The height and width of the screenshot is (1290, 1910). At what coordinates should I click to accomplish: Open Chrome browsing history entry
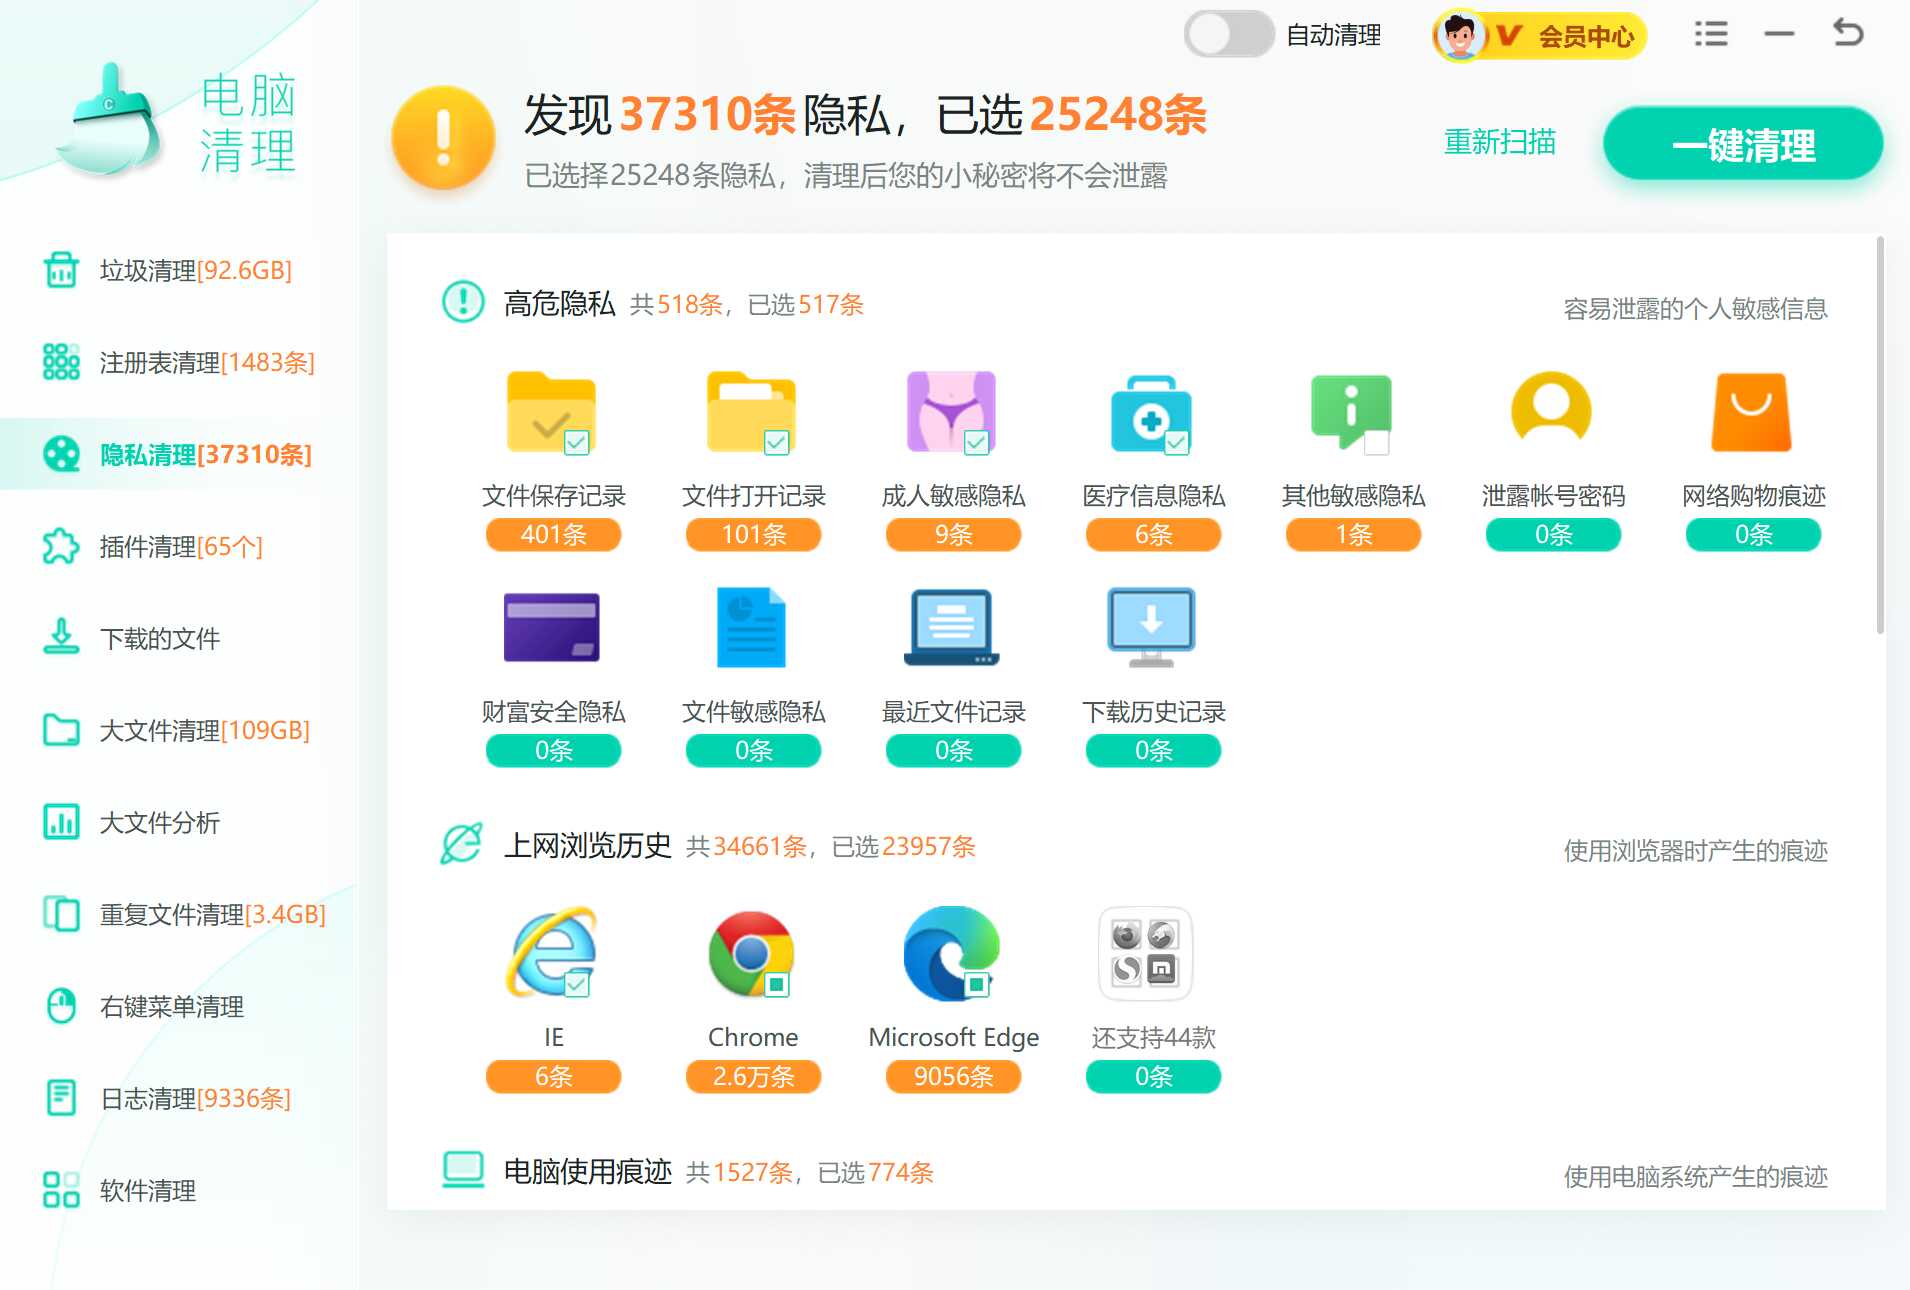click(x=752, y=953)
